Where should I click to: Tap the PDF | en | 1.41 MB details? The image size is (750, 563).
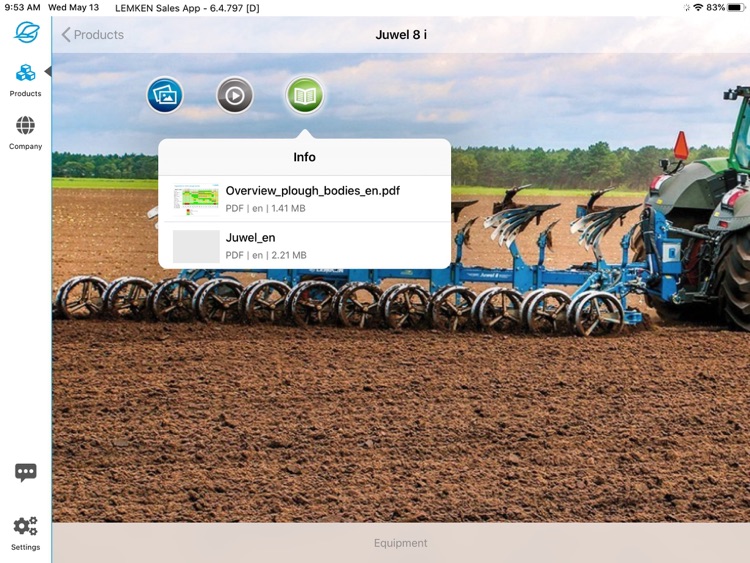point(265,208)
